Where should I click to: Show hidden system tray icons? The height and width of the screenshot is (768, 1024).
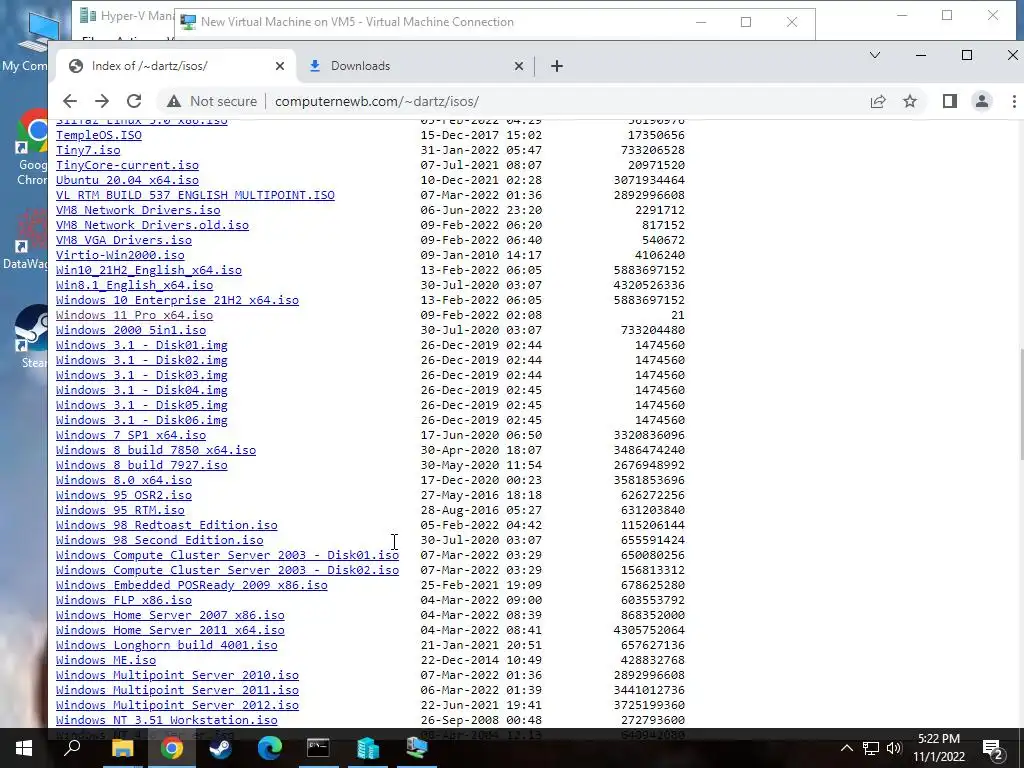tap(846, 748)
